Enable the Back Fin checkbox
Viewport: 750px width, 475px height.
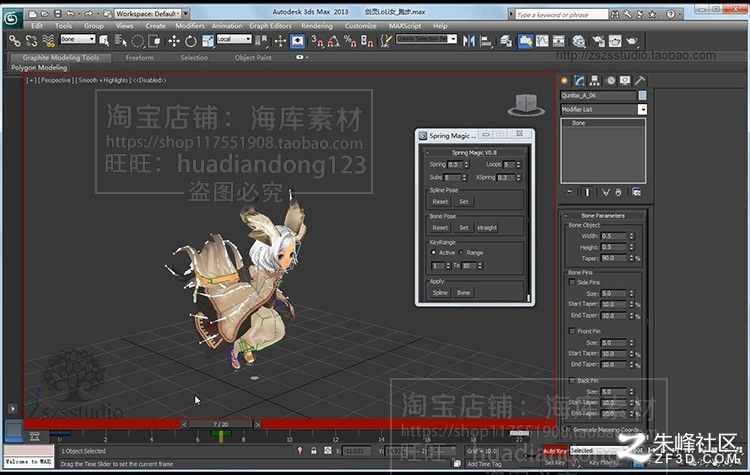572,380
